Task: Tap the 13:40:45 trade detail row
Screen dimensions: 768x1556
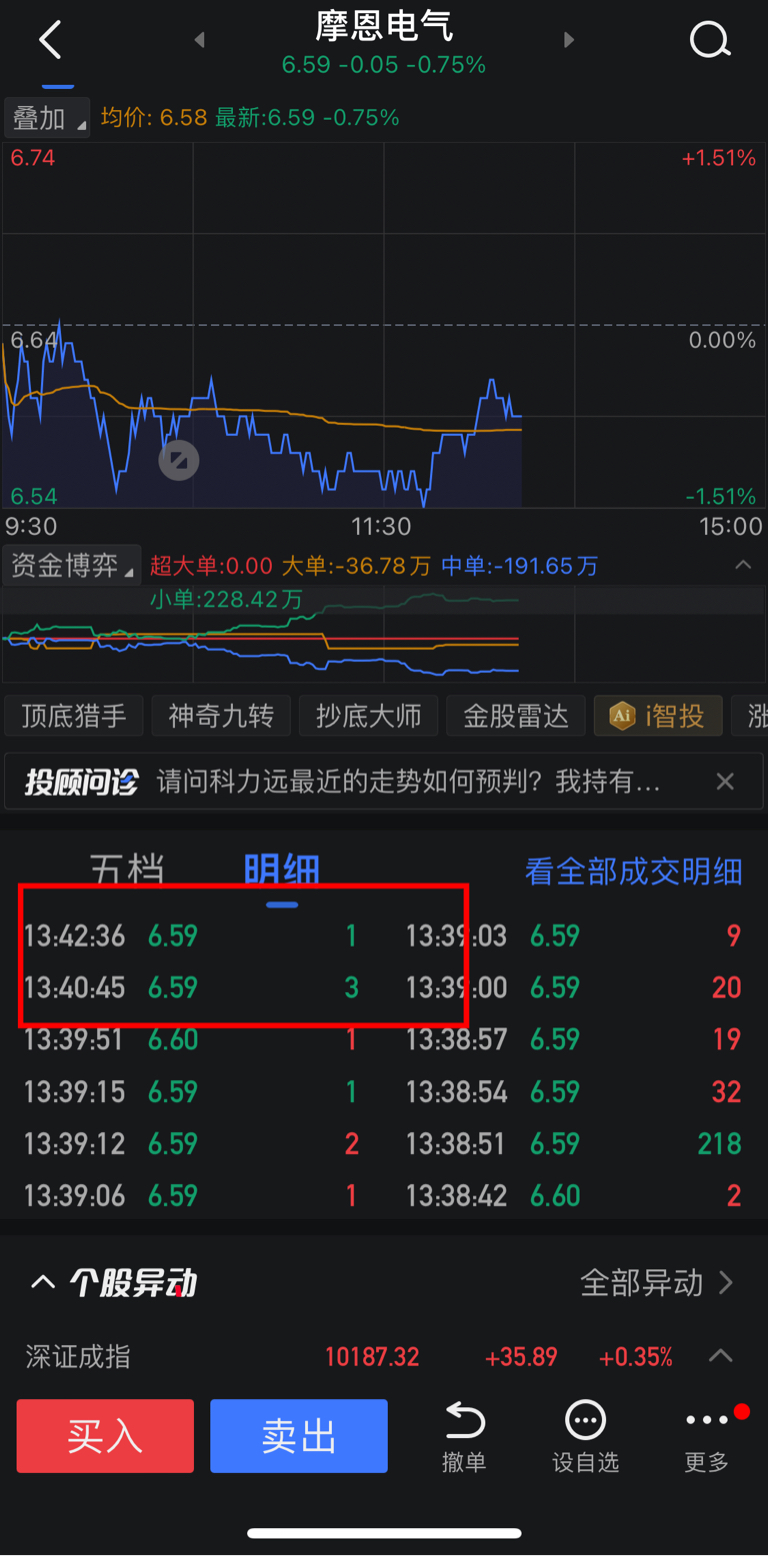Action: (192, 988)
